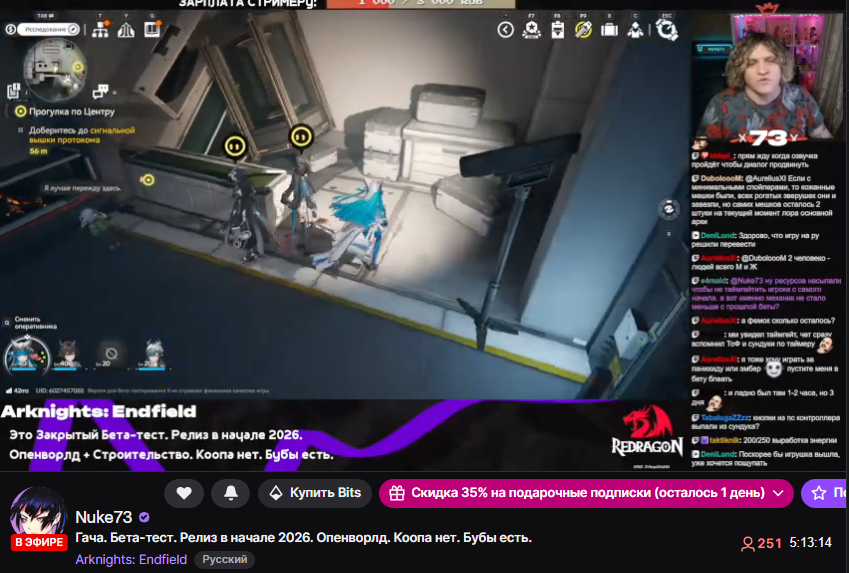The width and height of the screenshot is (849, 573).
Task: Click the Купить Bits button
Action: pos(315,493)
